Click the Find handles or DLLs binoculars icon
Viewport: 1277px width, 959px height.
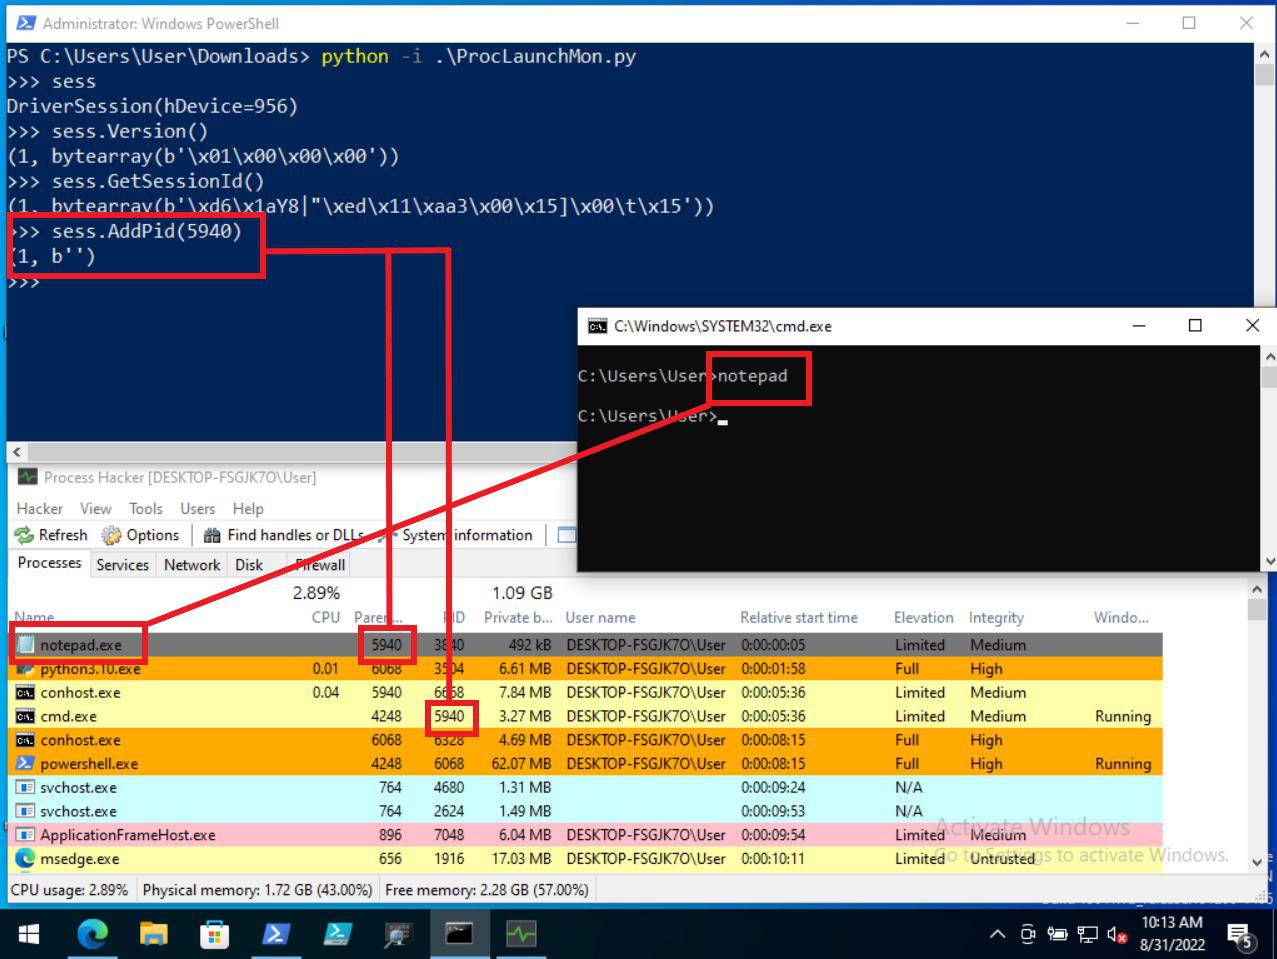coord(212,535)
